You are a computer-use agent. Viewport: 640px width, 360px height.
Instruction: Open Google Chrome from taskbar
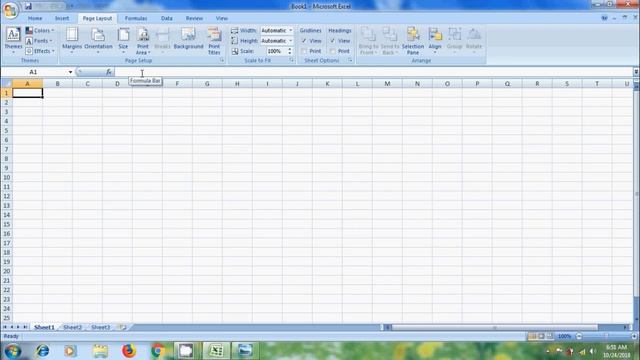pos(158,351)
